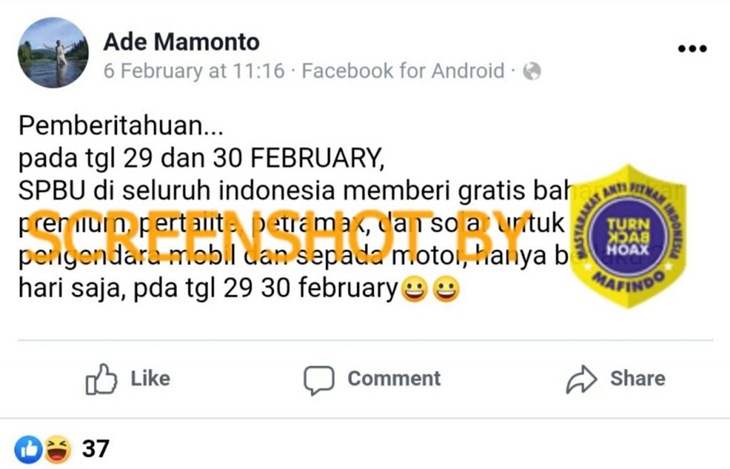The height and width of the screenshot is (469, 730).
Task: Click the speech bubble Comment icon
Action: coord(319,380)
